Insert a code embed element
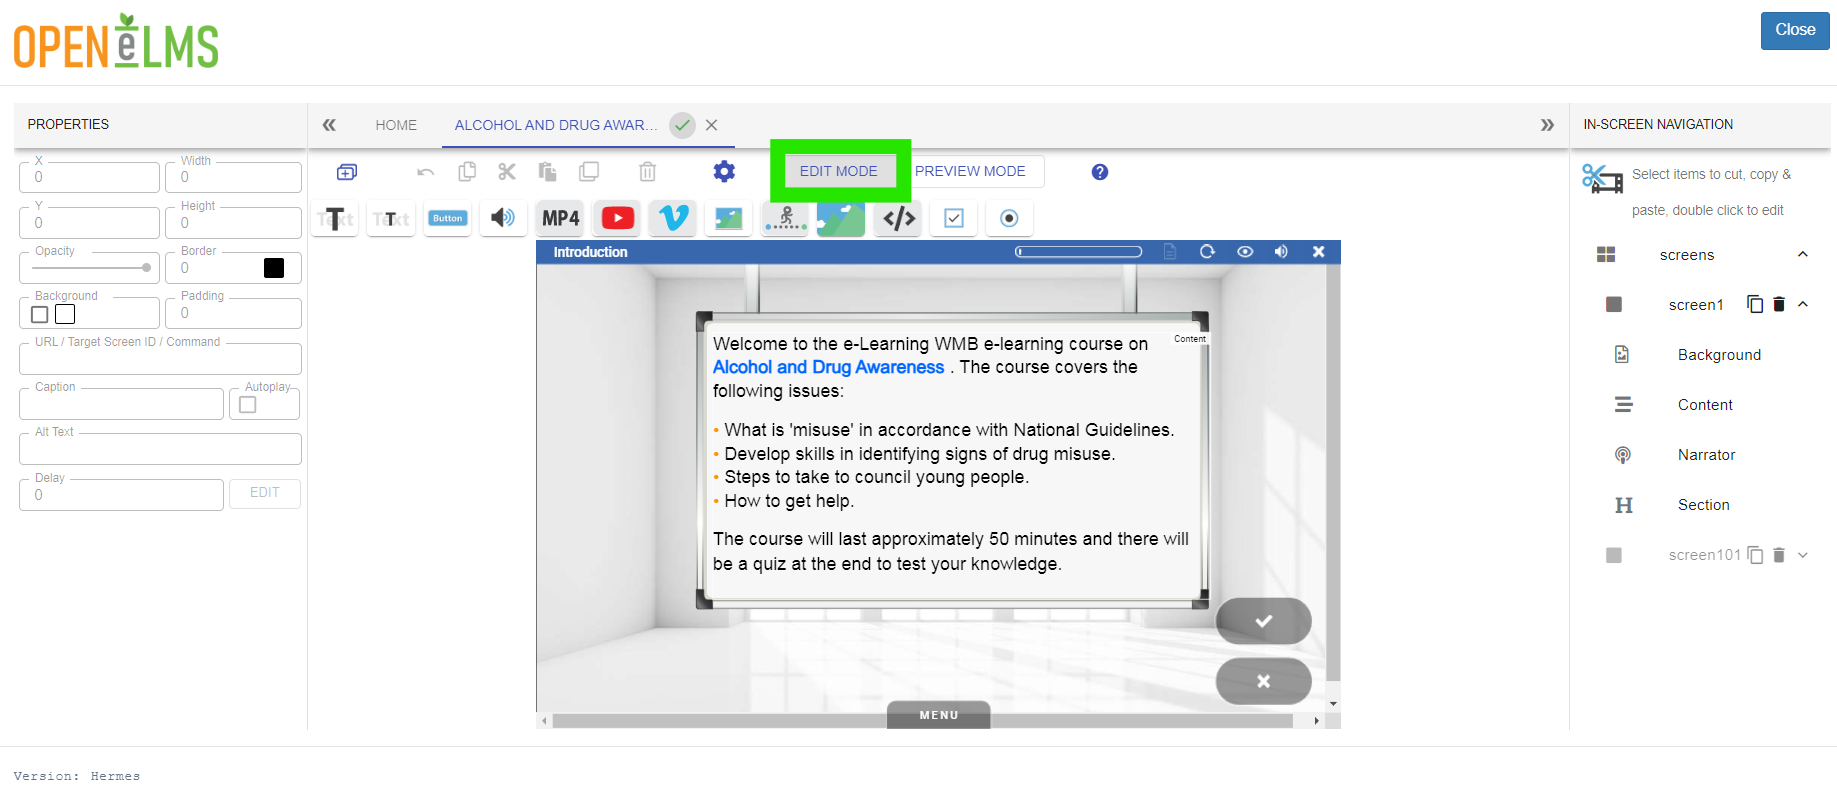This screenshot has height=788, width=1837. 899,218
